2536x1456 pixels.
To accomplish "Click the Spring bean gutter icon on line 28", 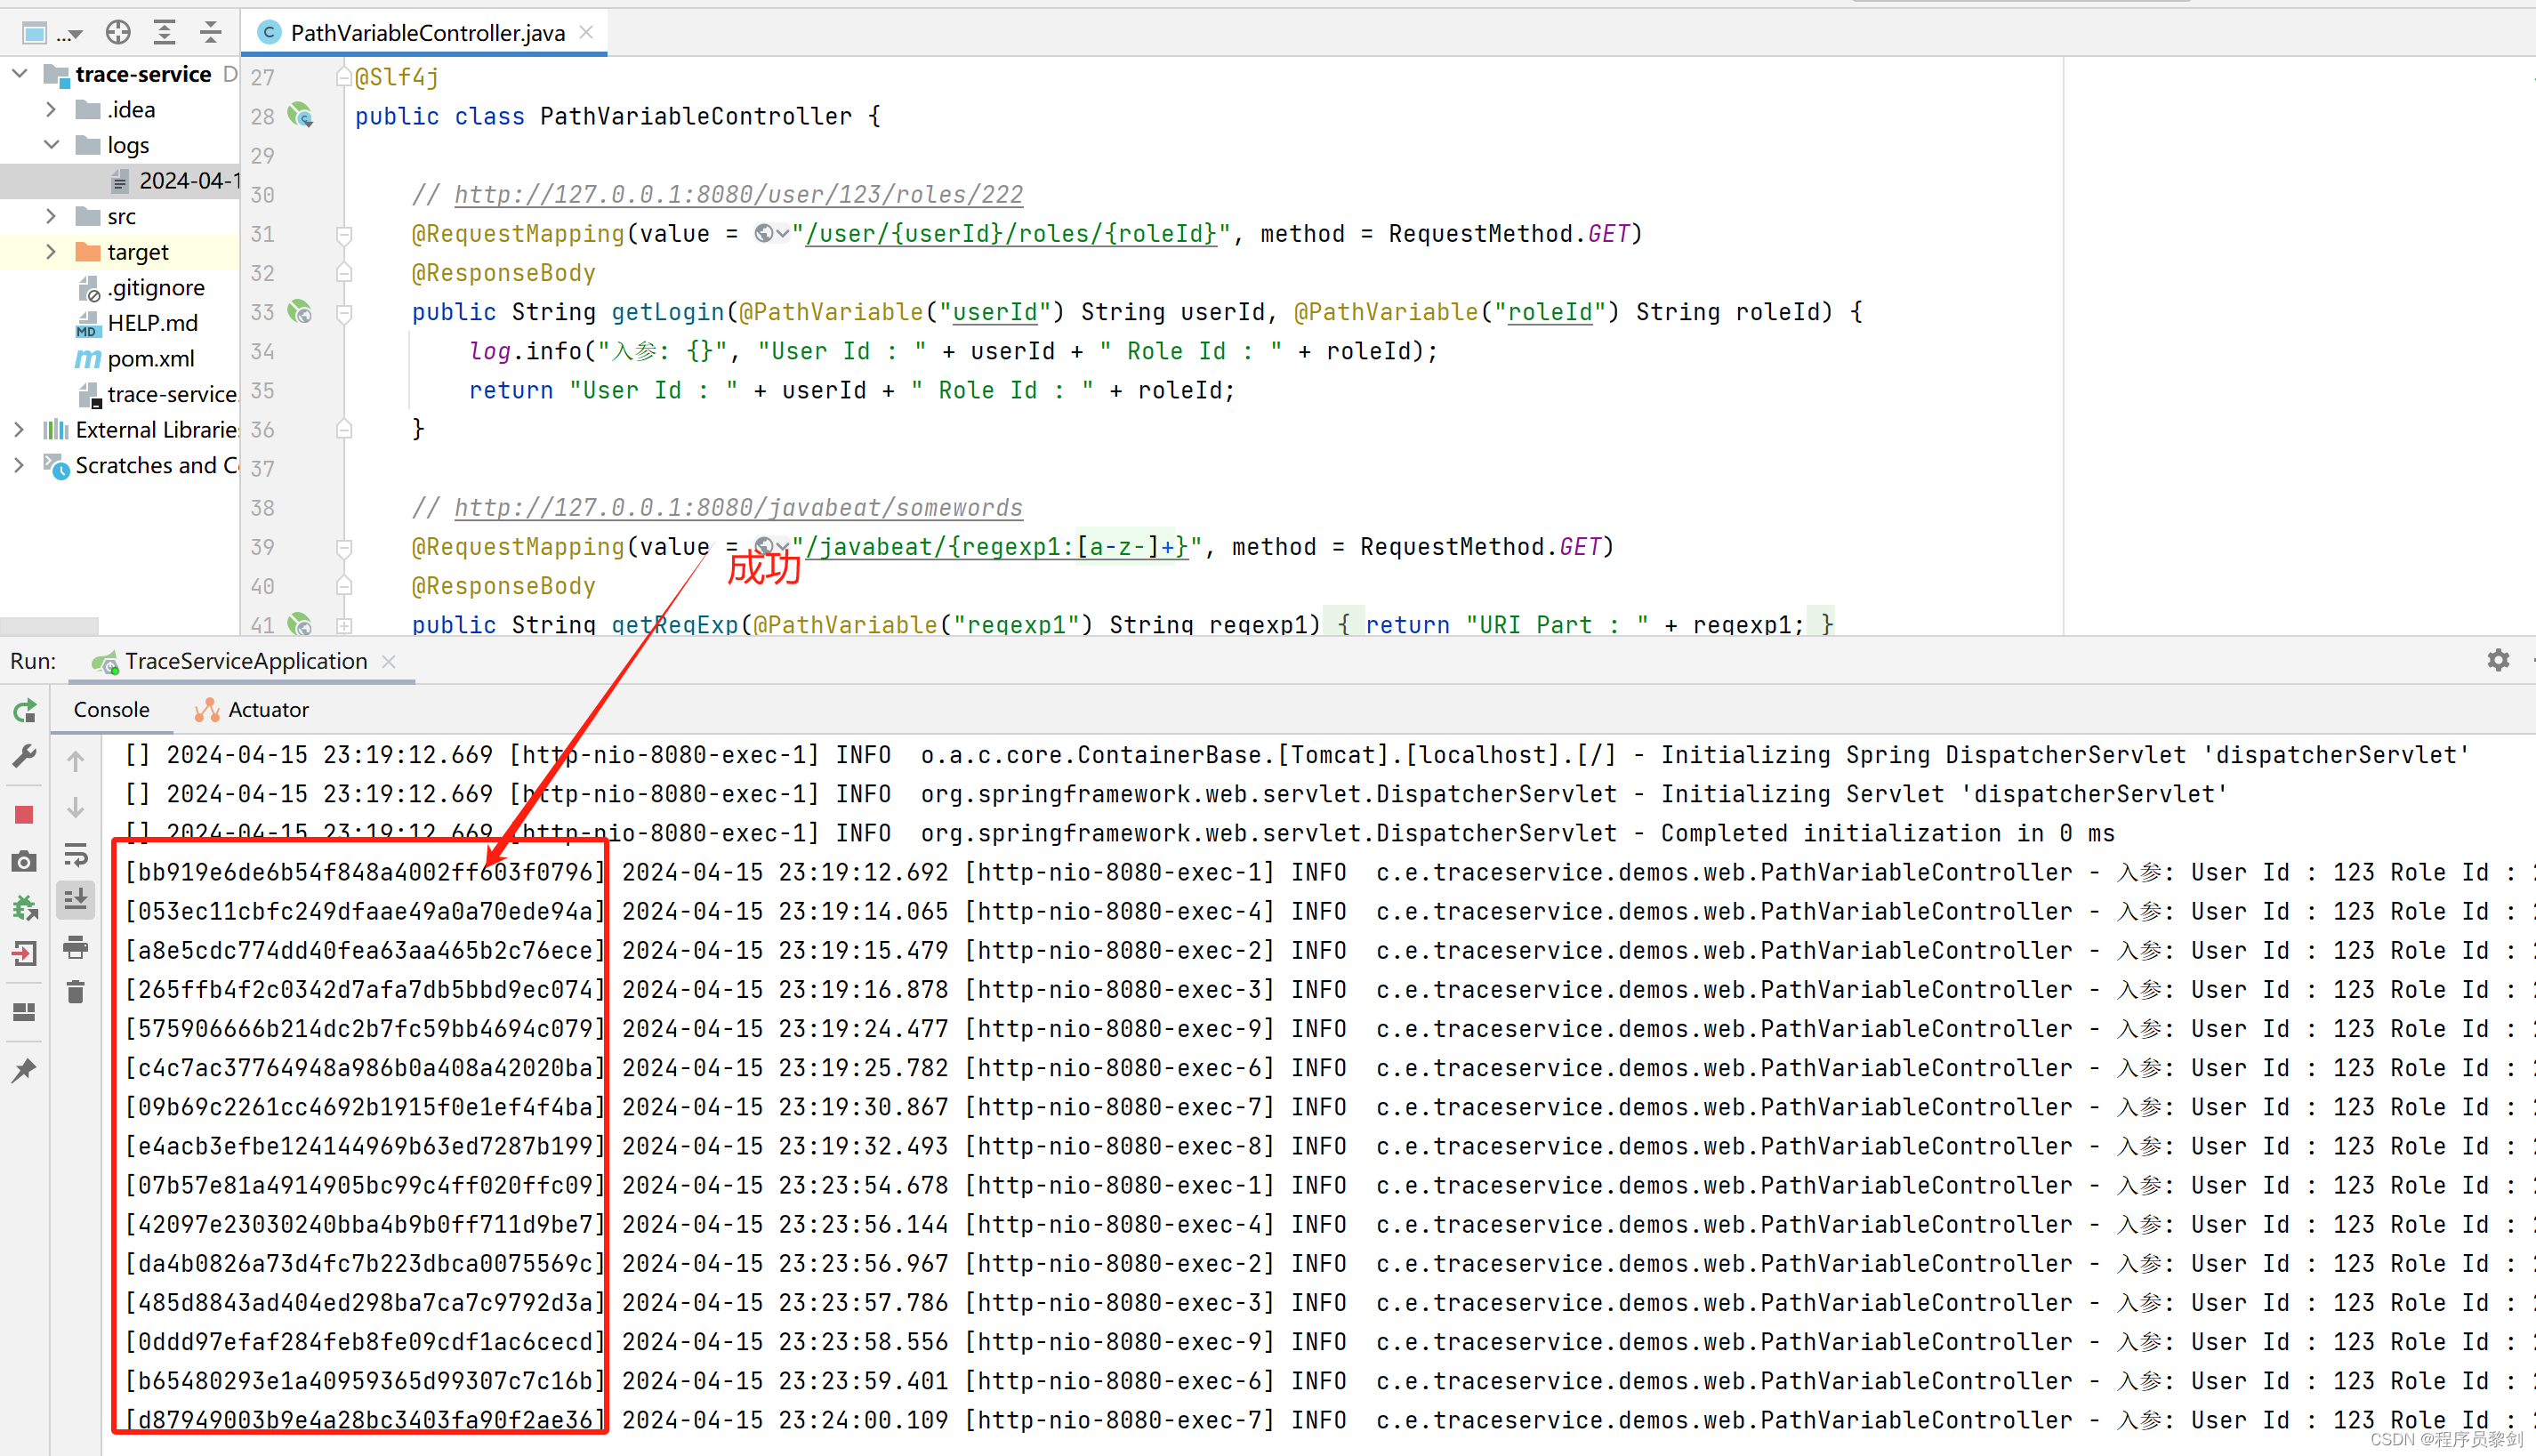I will (x=300, y=116).
